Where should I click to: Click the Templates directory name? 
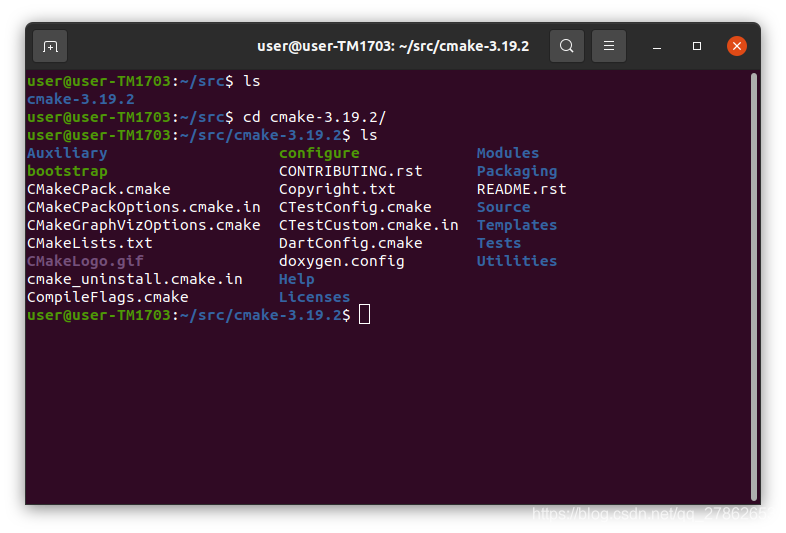click(517, 225)
